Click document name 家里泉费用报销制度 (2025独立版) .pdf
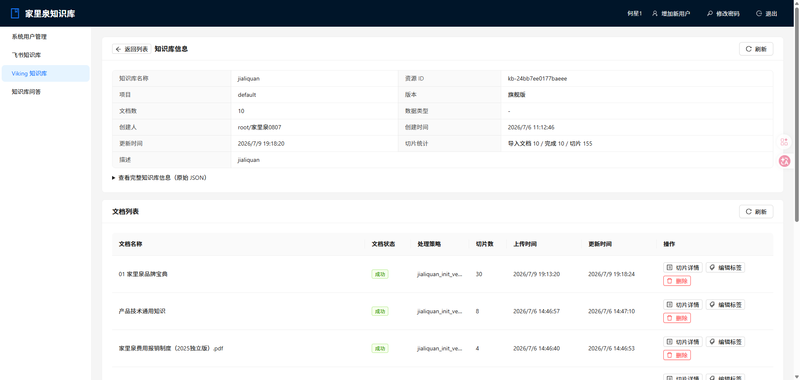 [x=171, y=348]
